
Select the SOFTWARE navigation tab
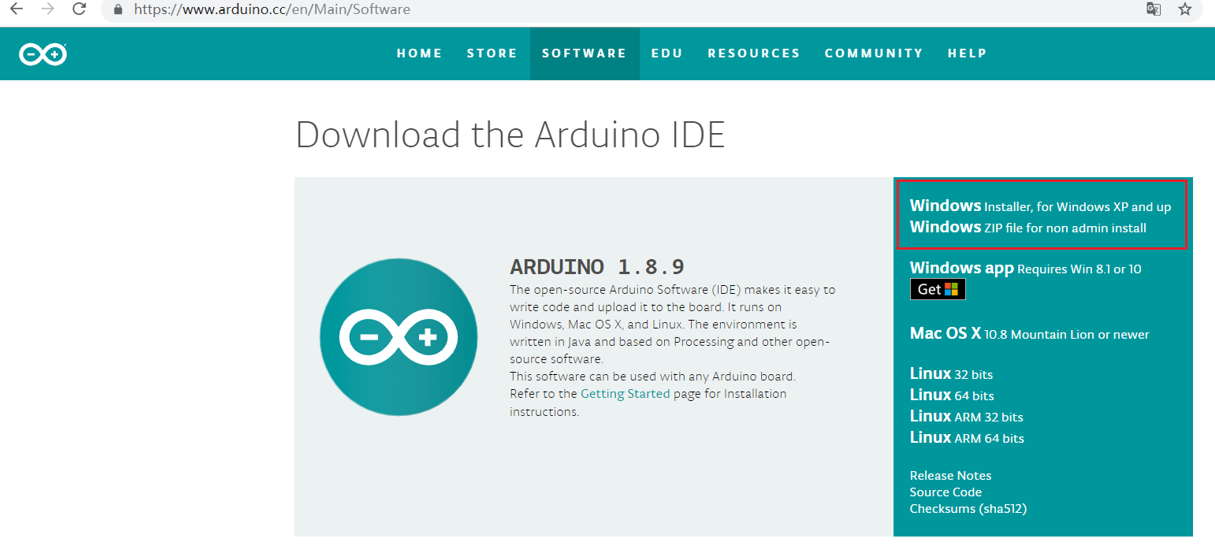click(584, 54)
